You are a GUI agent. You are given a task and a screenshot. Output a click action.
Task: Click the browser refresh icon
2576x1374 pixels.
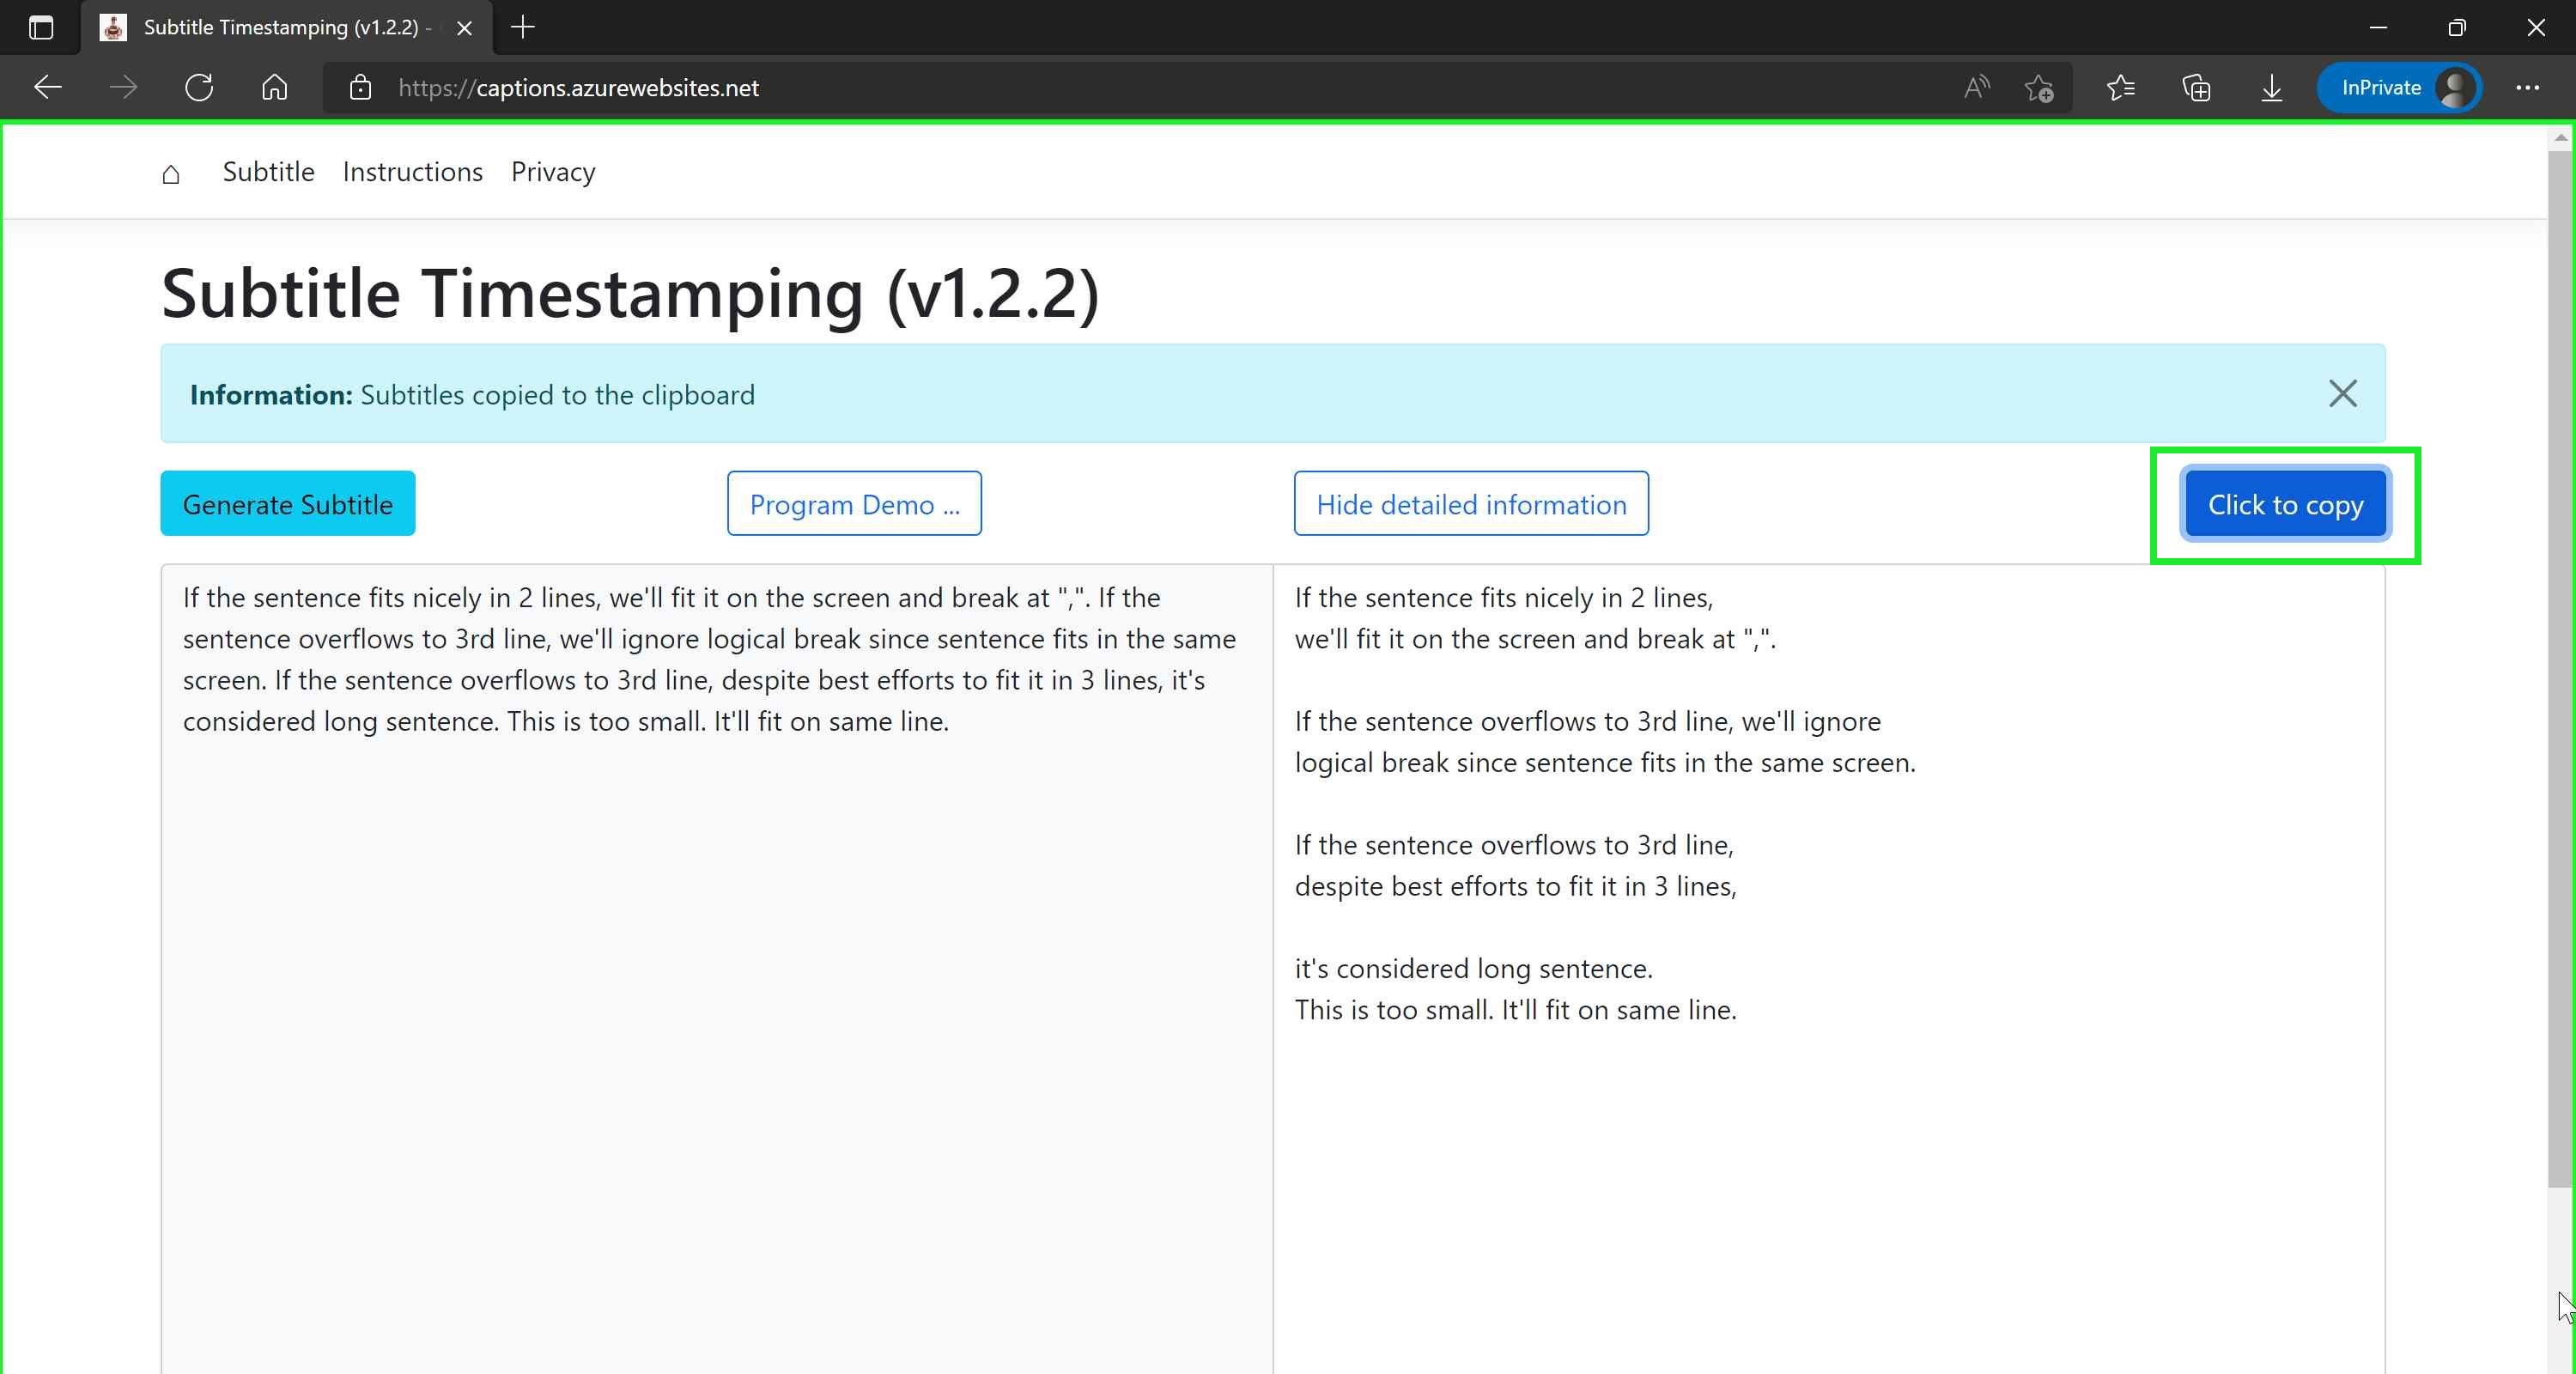199,88
